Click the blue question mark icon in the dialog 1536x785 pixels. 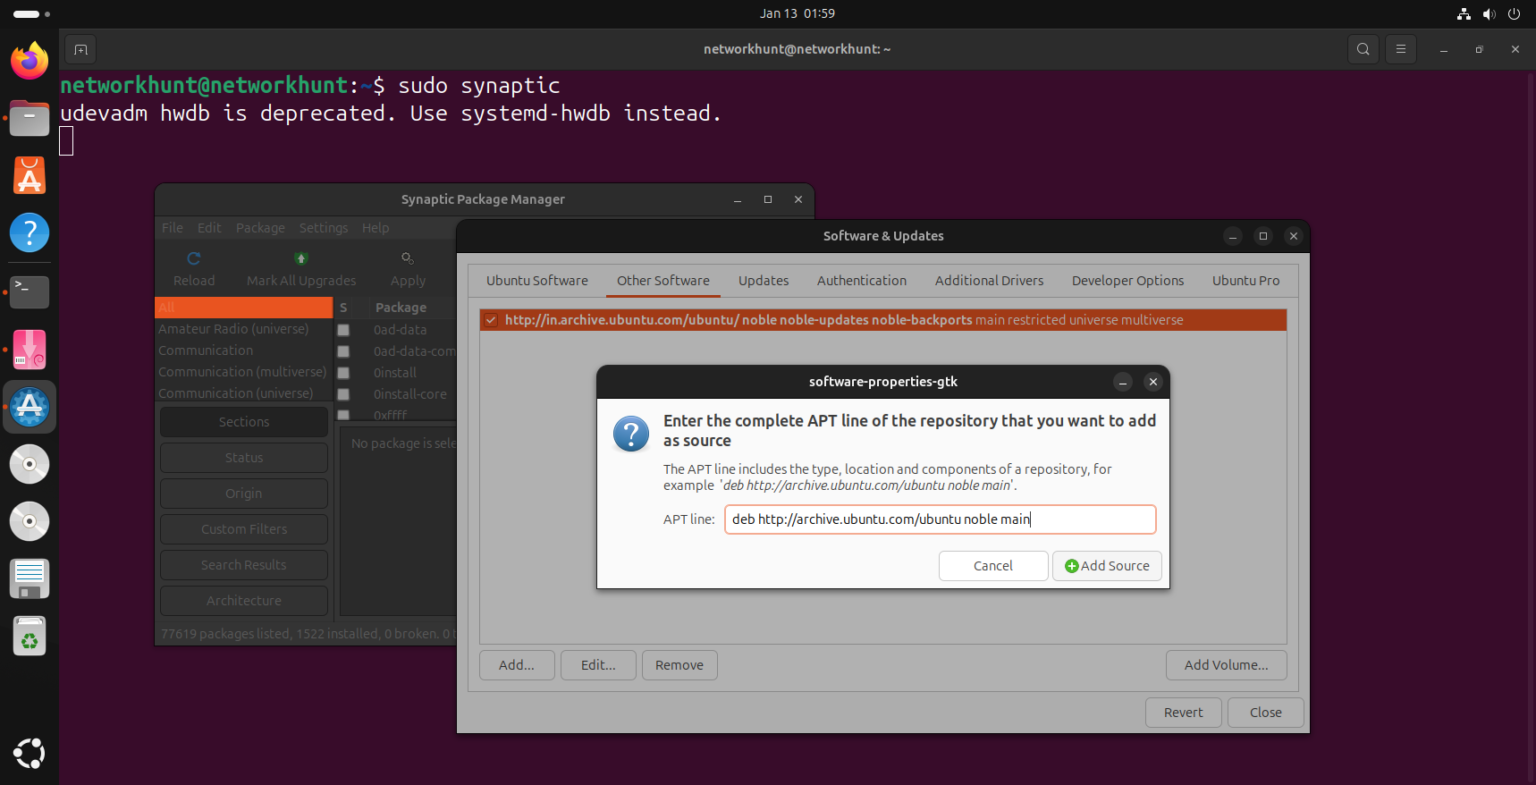(631, 433)
